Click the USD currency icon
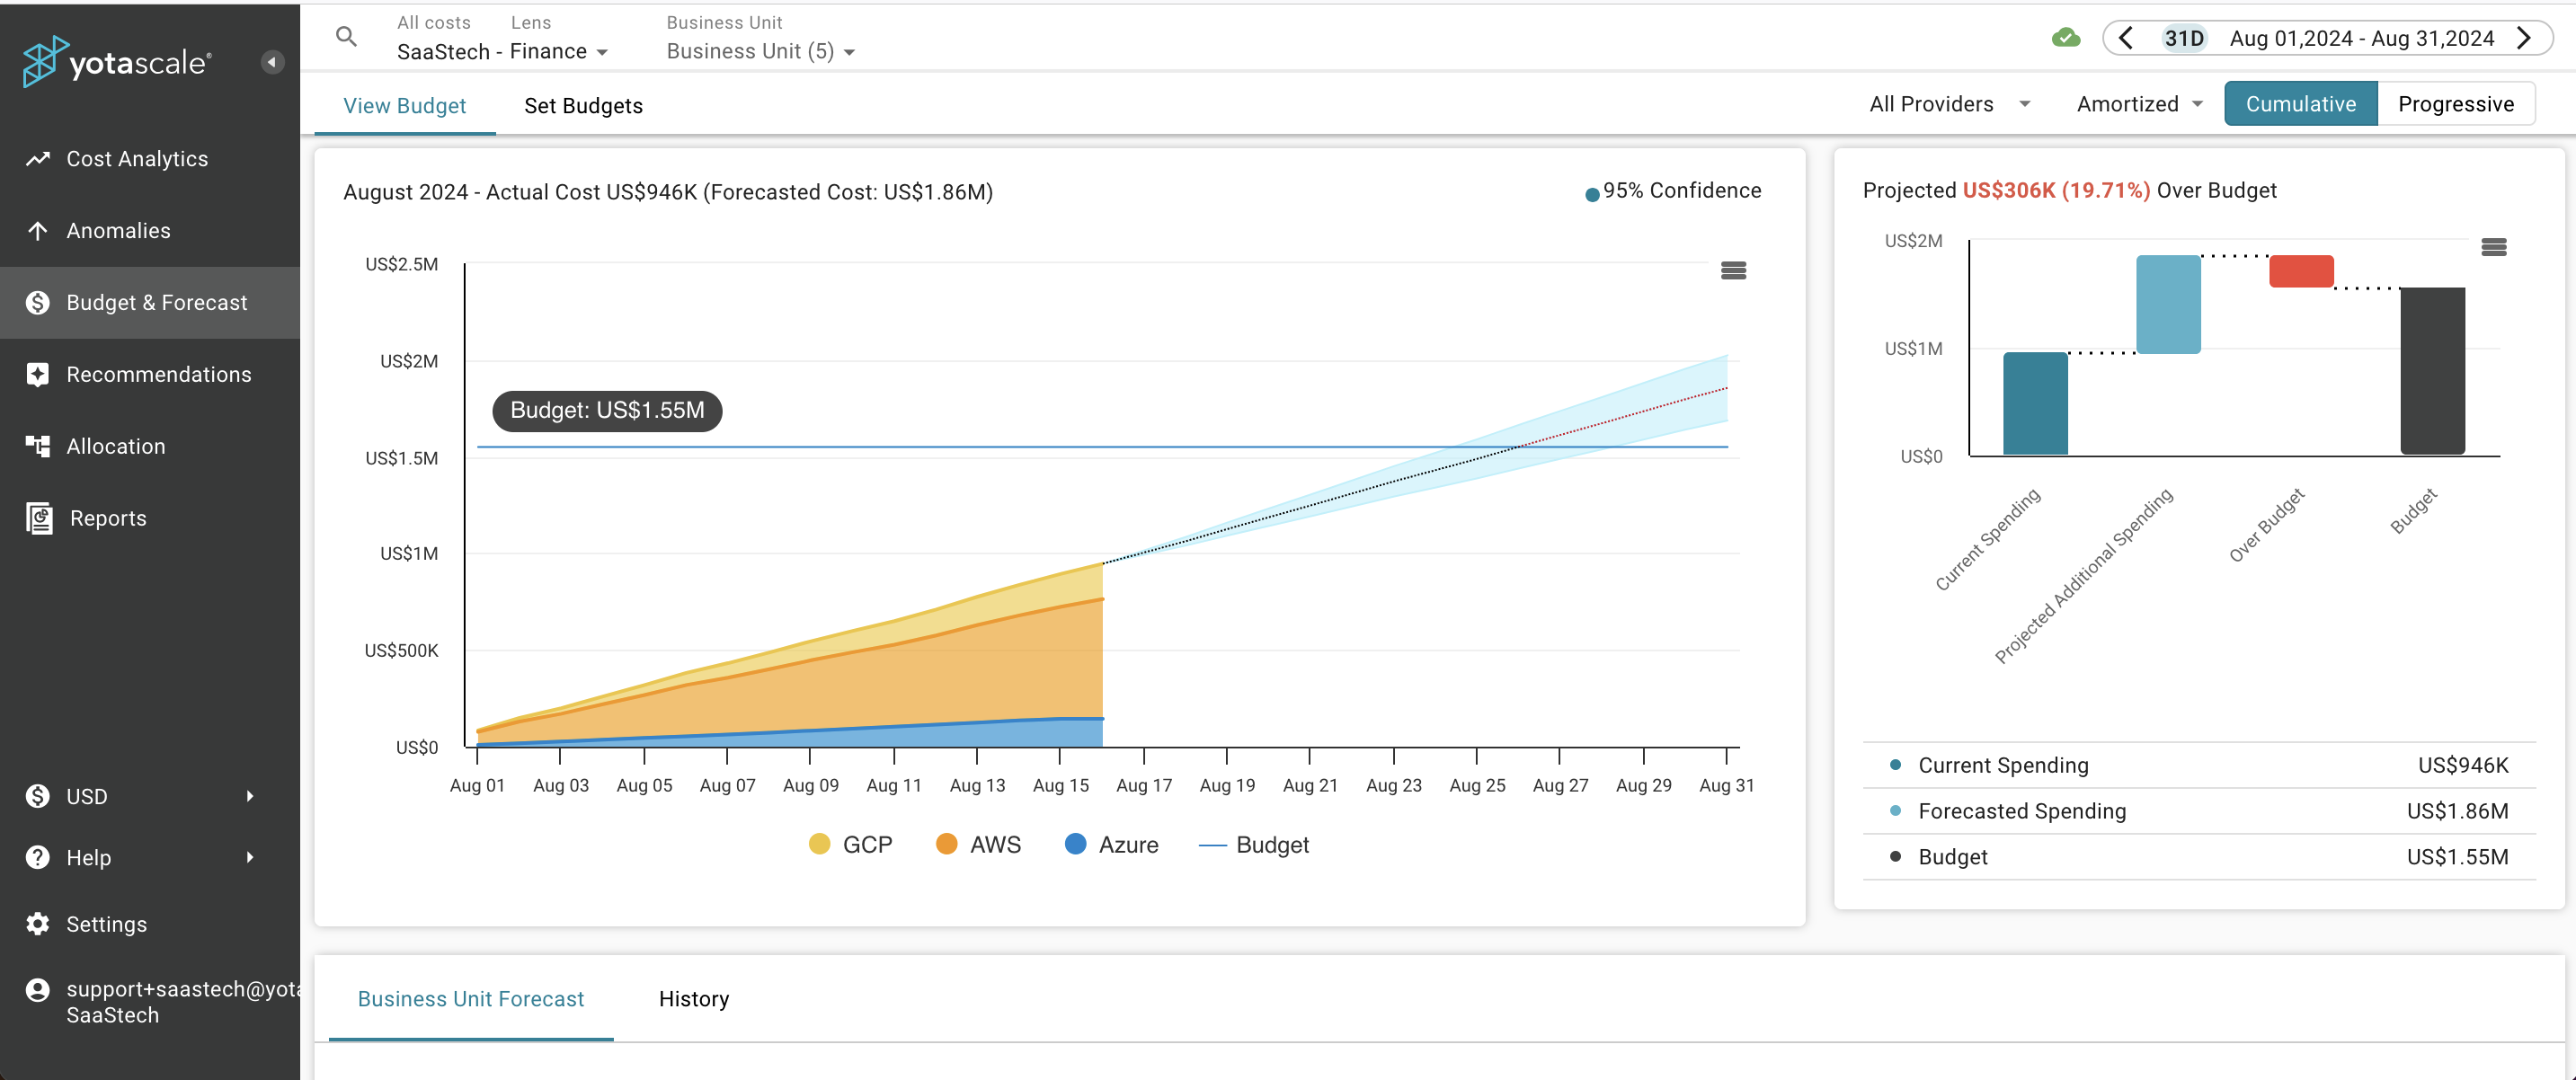2576x1080 pixels. tap(38, 796)
